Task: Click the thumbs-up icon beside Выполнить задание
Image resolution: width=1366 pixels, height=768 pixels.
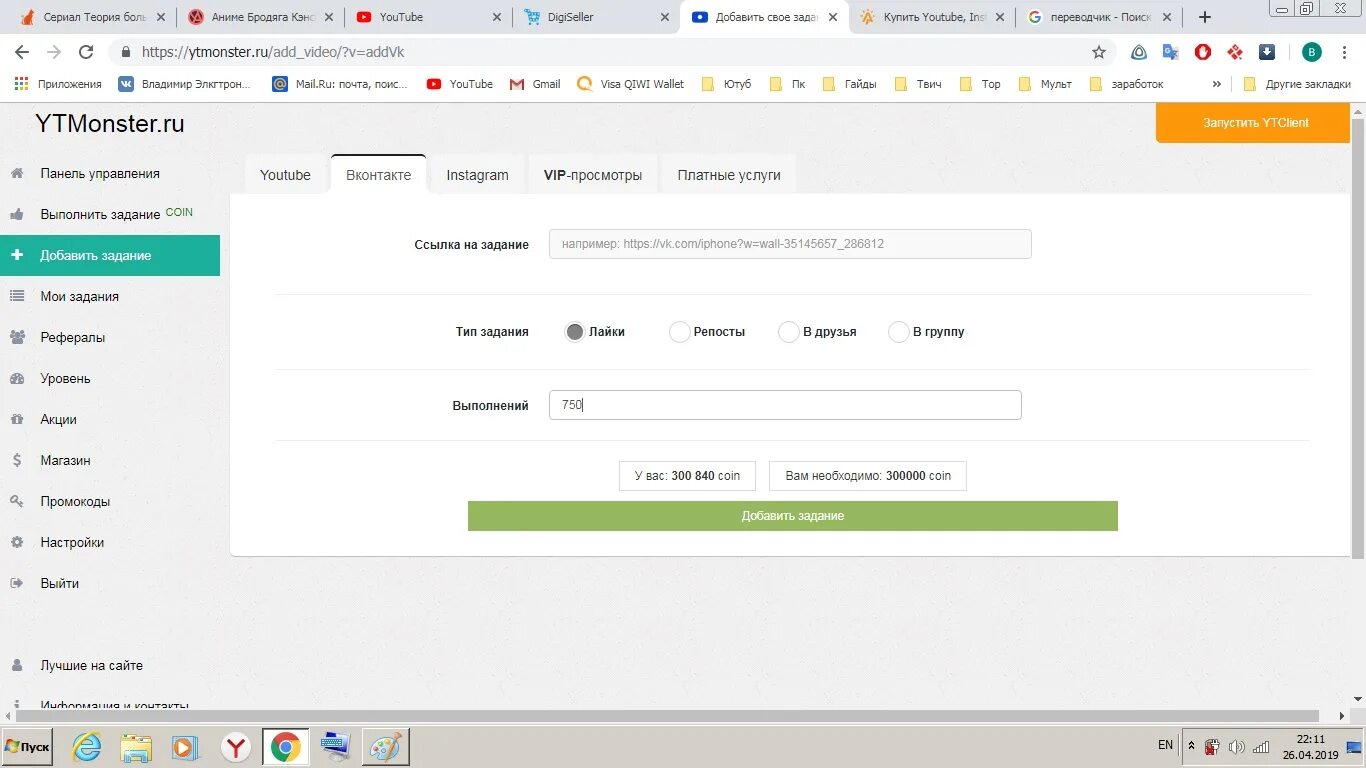Action: pyautogui.click(x=17, y=214)
